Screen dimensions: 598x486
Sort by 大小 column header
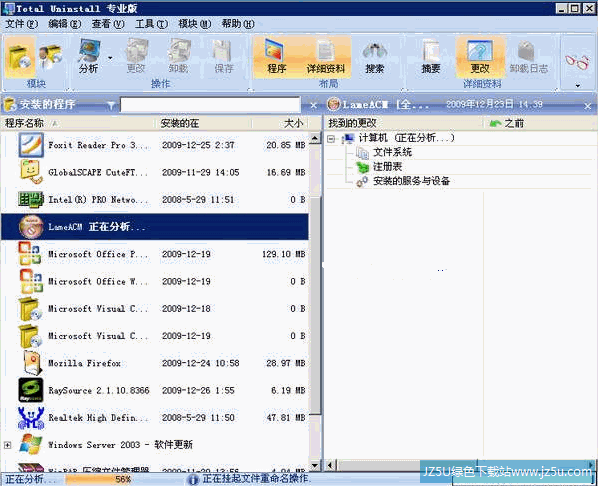tap(280, 123)
